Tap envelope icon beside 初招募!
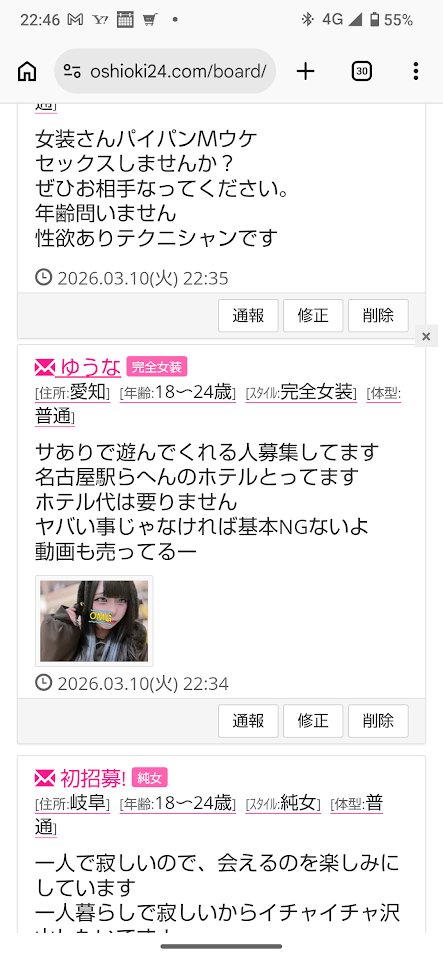The image size is (443, 960). pyautogui.click(x=45, y=778)
